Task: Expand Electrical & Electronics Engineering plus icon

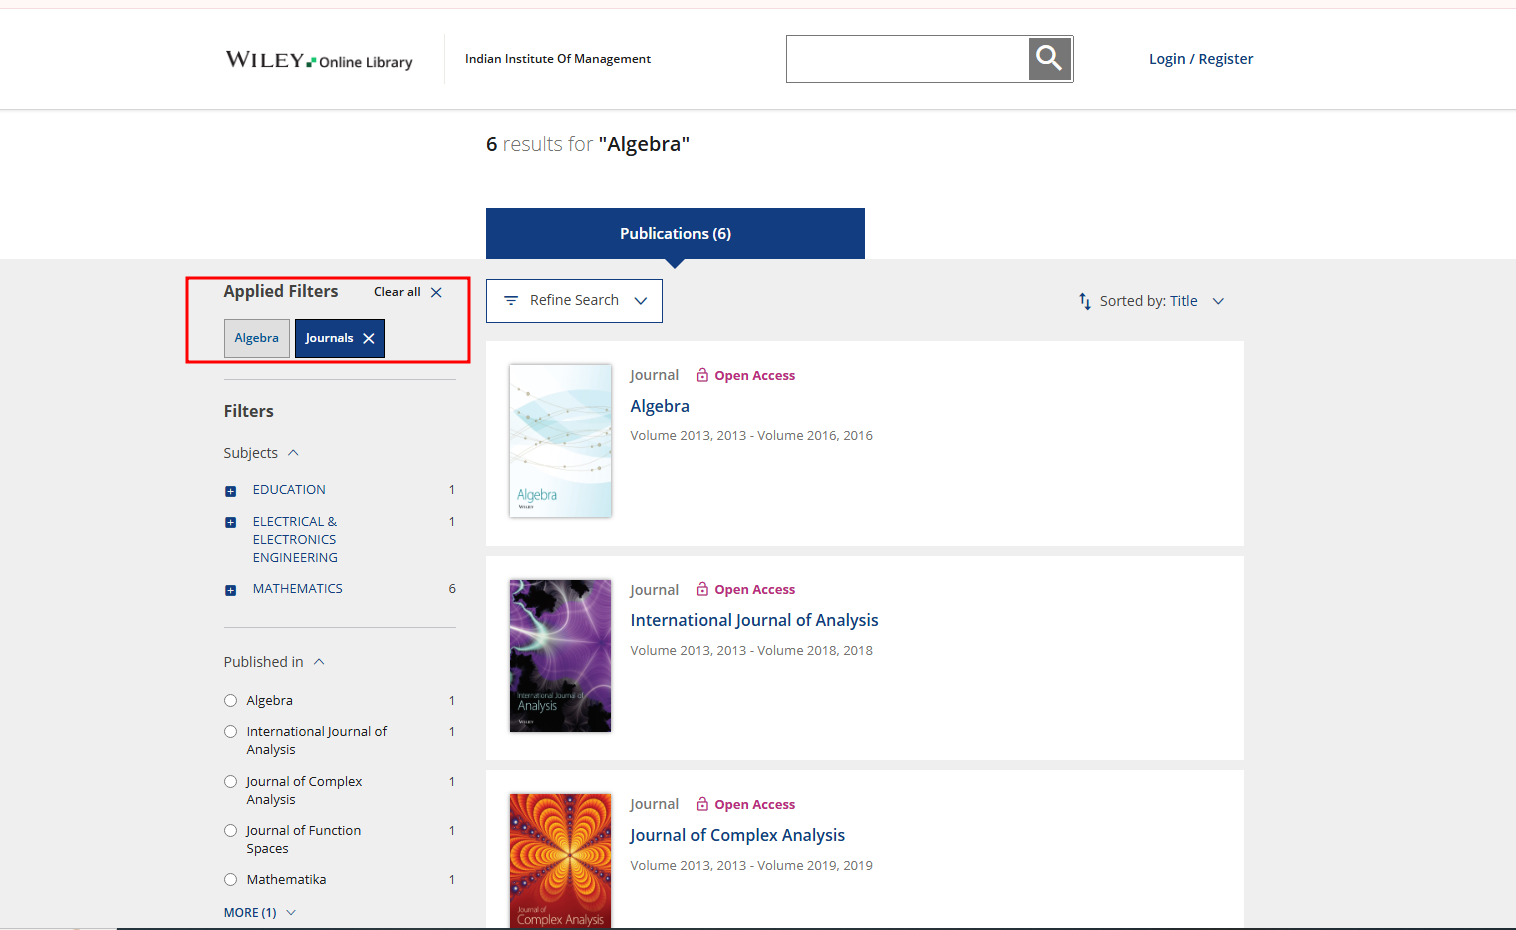Action: point(231,522)
